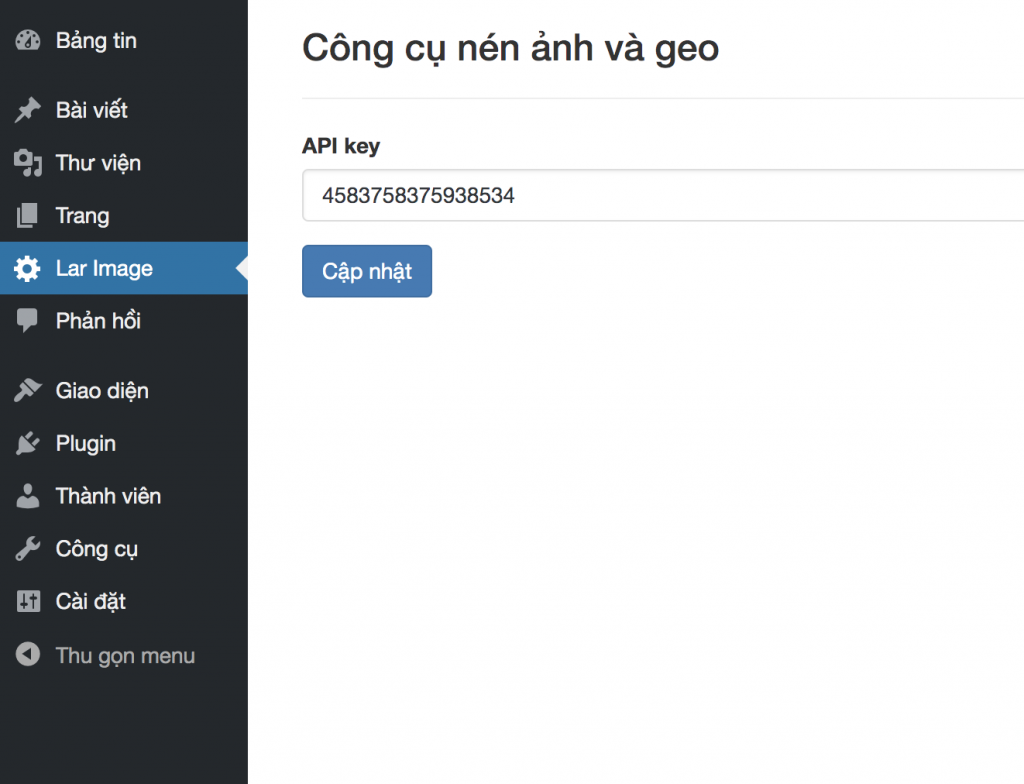This screenshot has width=1024, height=784.
Task: Click the Trang pages icon
Action: [28, 216]
